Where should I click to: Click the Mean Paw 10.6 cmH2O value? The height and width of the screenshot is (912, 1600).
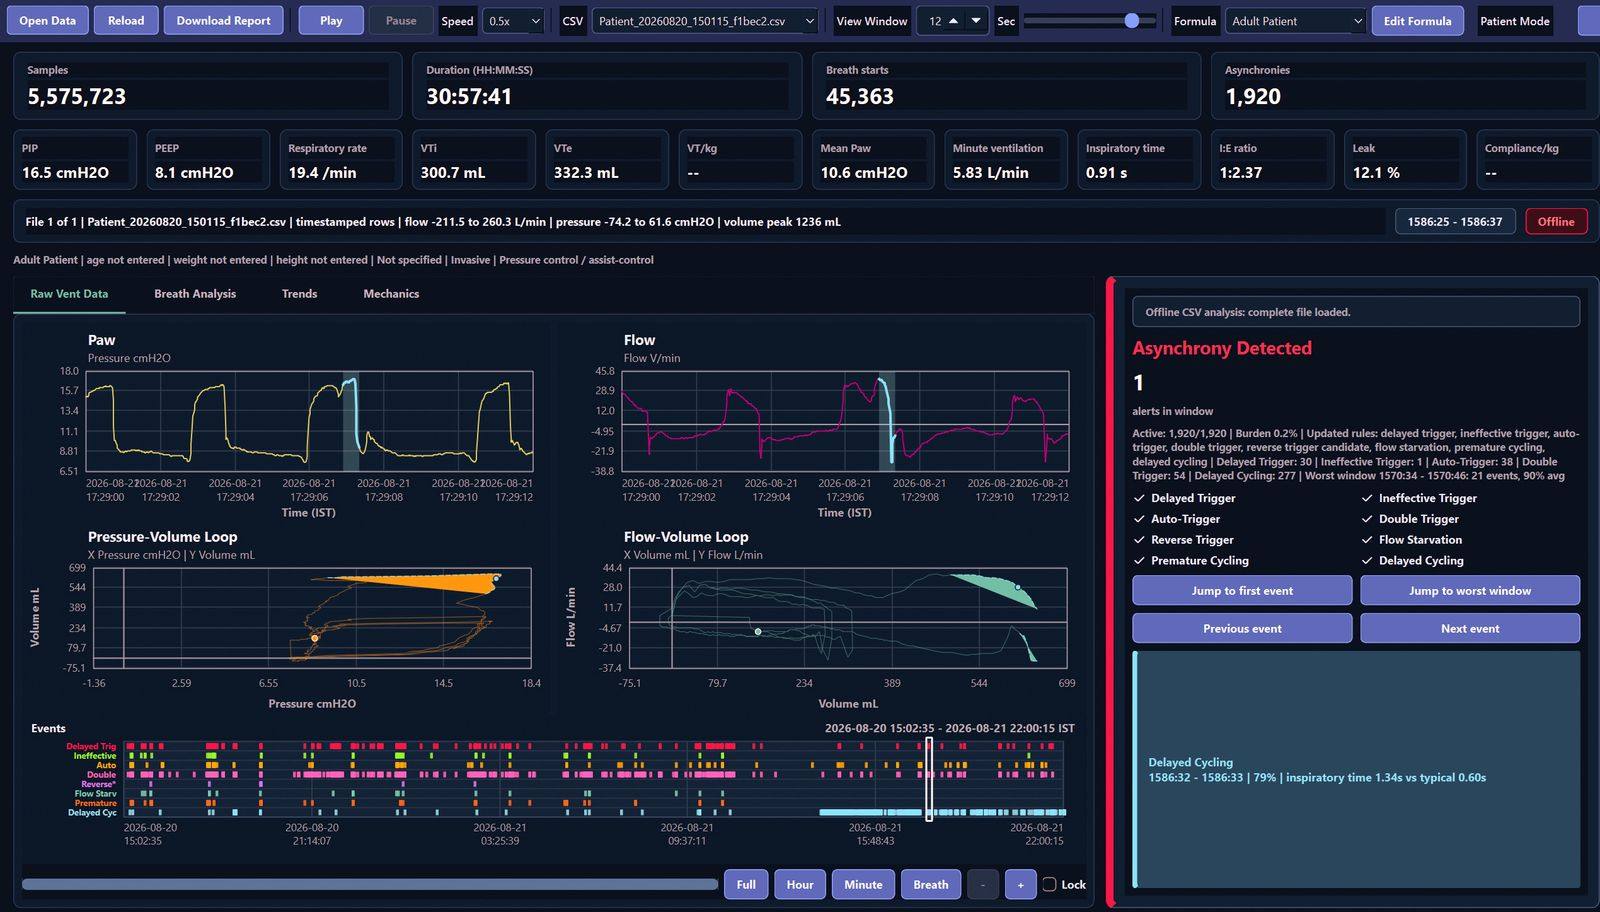point(864,173)
